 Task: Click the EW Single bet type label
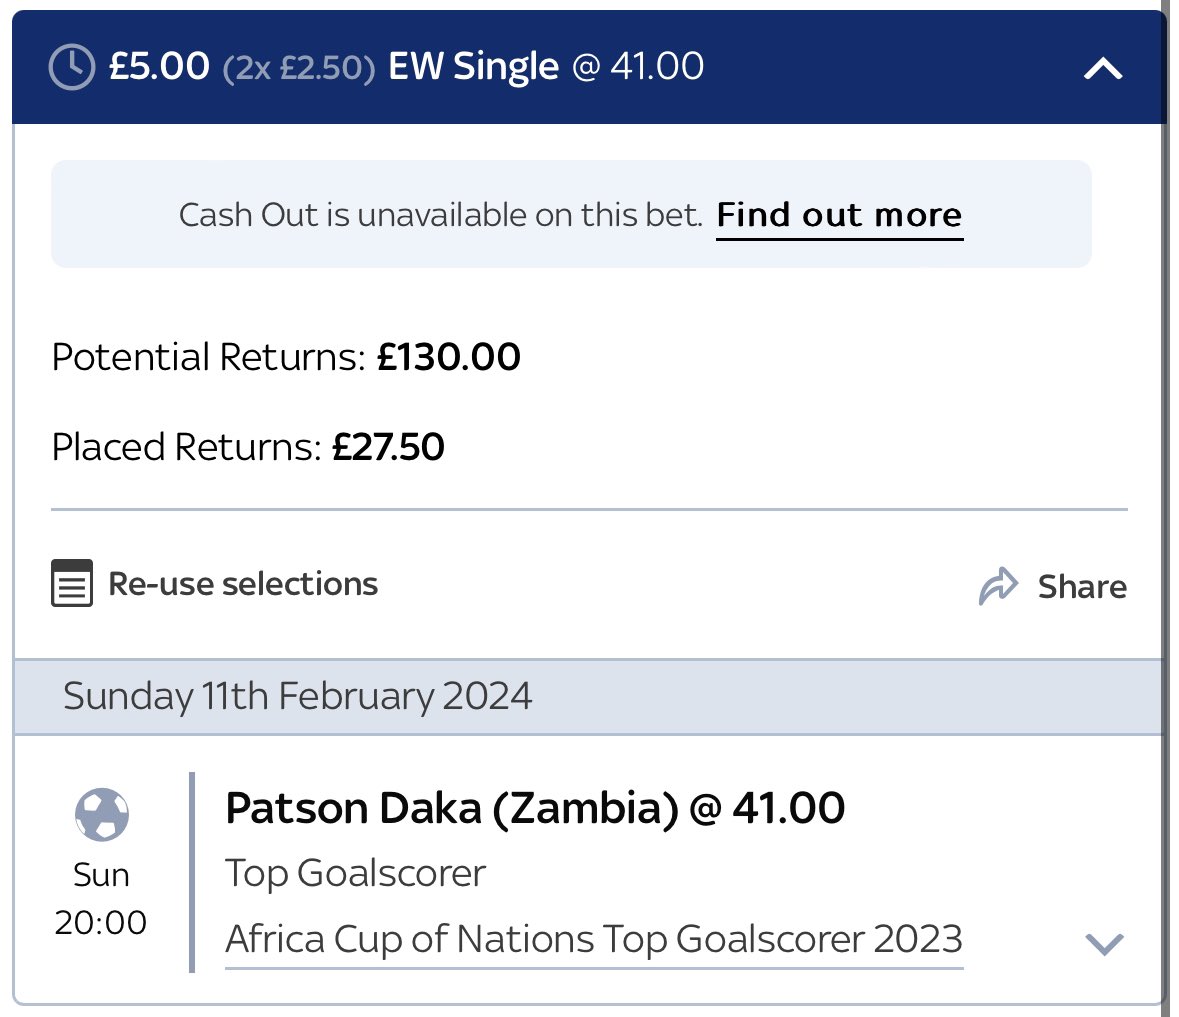click(x=473, y=67)
